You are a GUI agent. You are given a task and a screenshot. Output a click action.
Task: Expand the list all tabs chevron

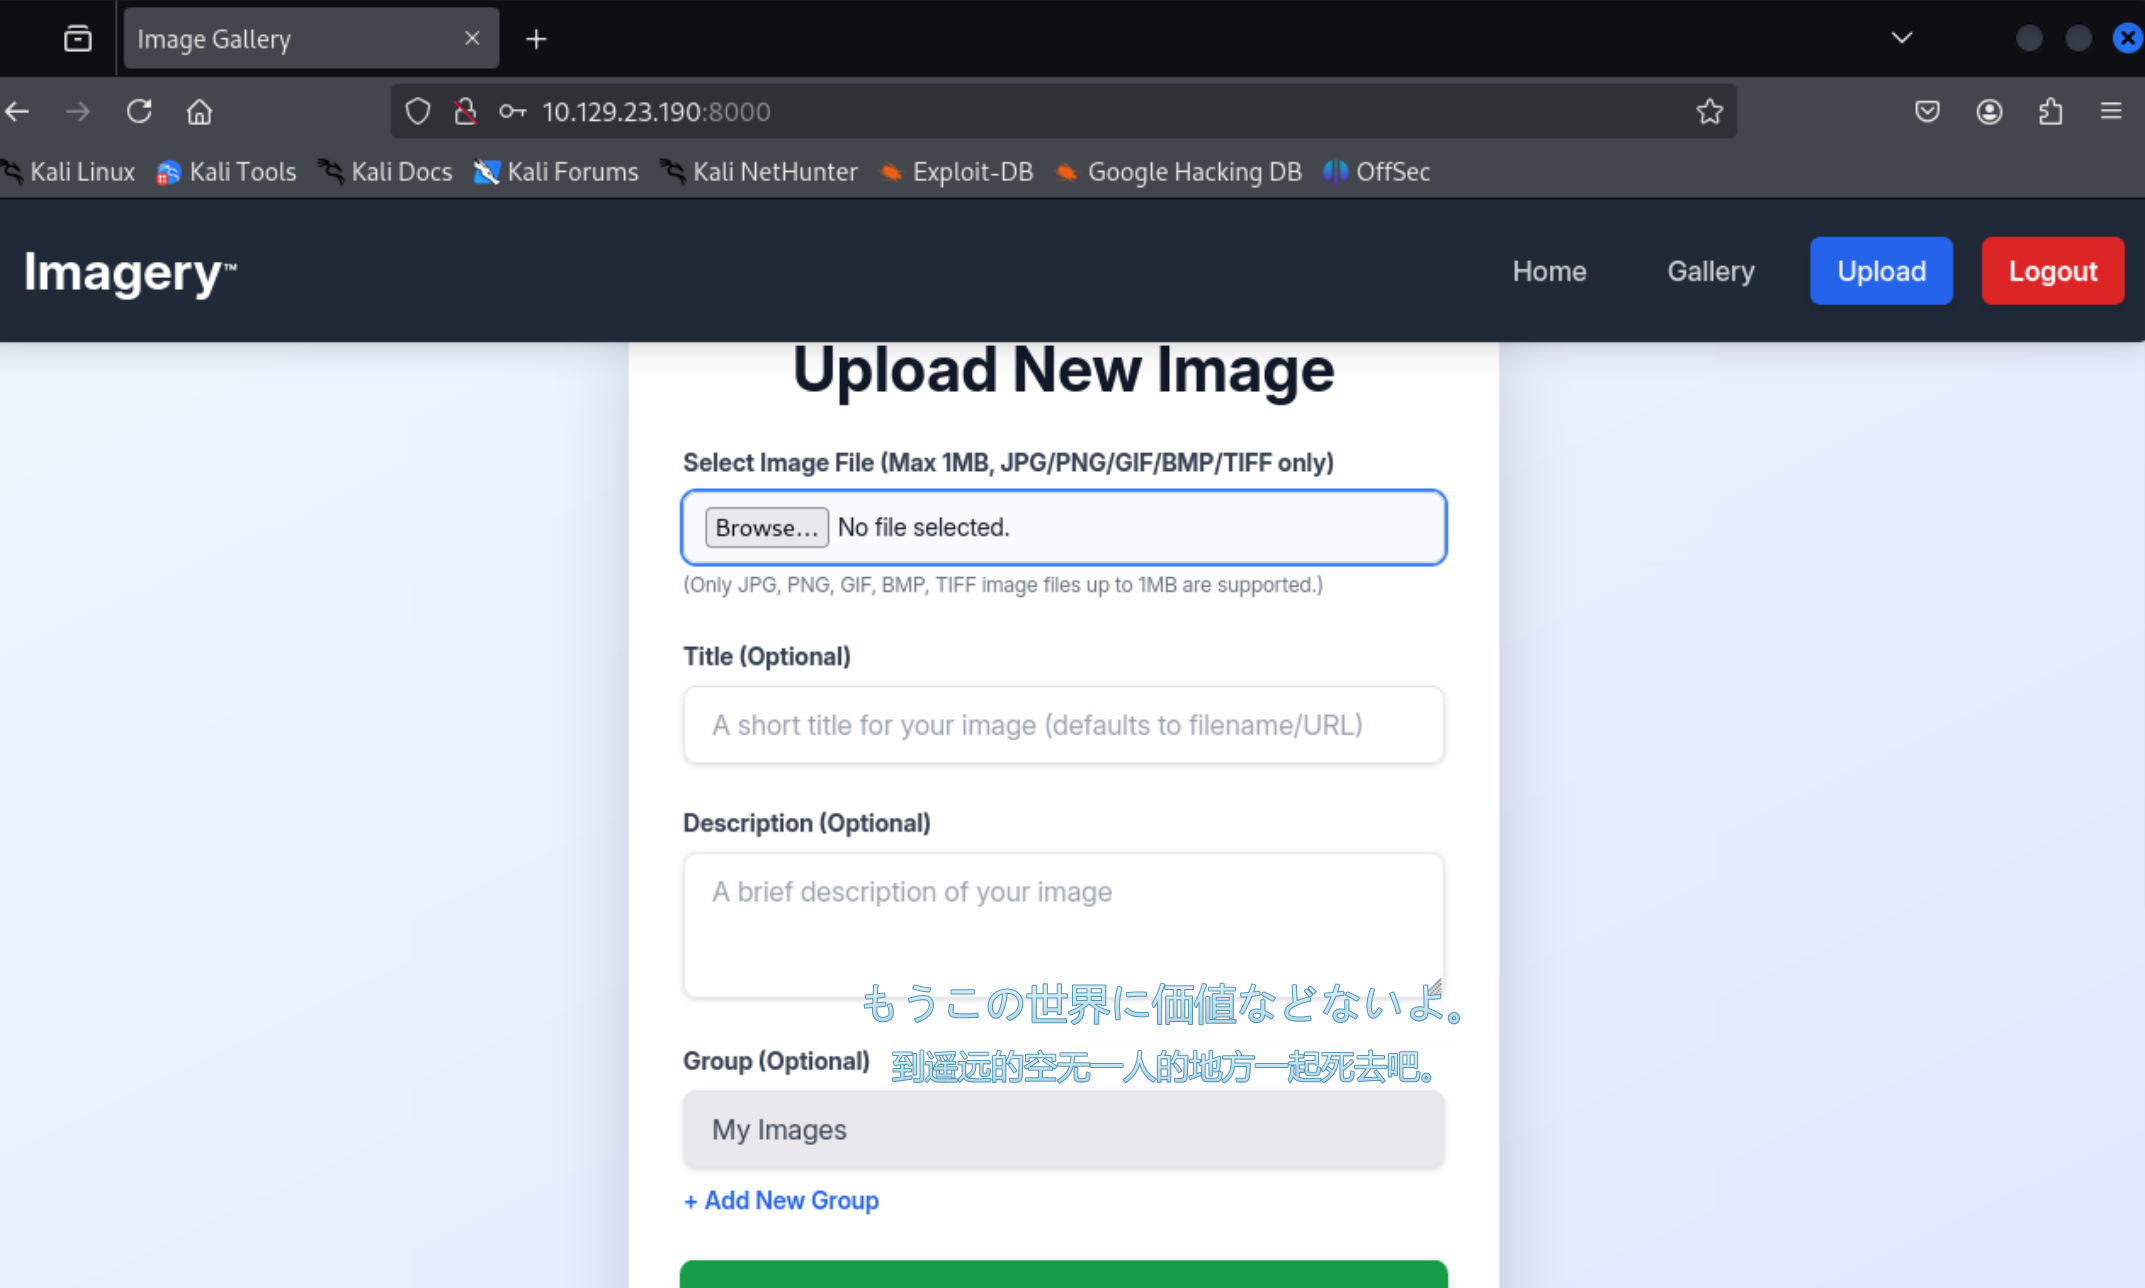1901,38
